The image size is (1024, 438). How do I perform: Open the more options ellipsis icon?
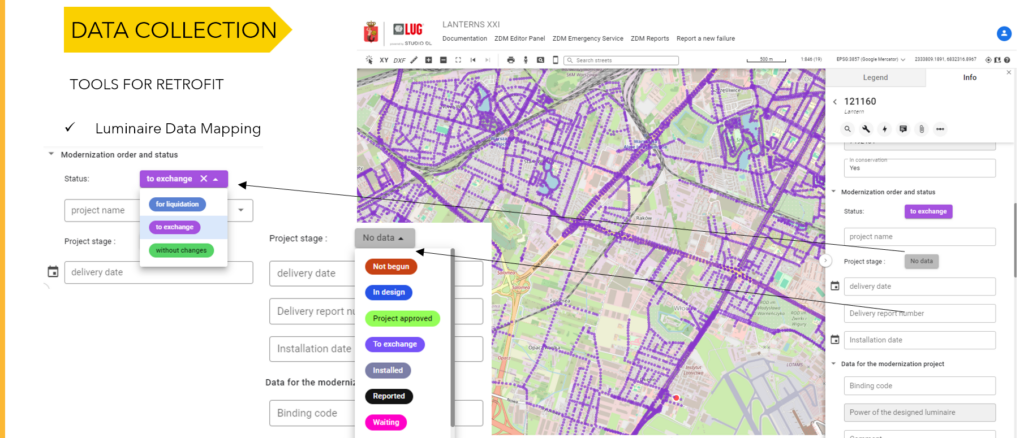pyautogui.click(x=940, y=129)
